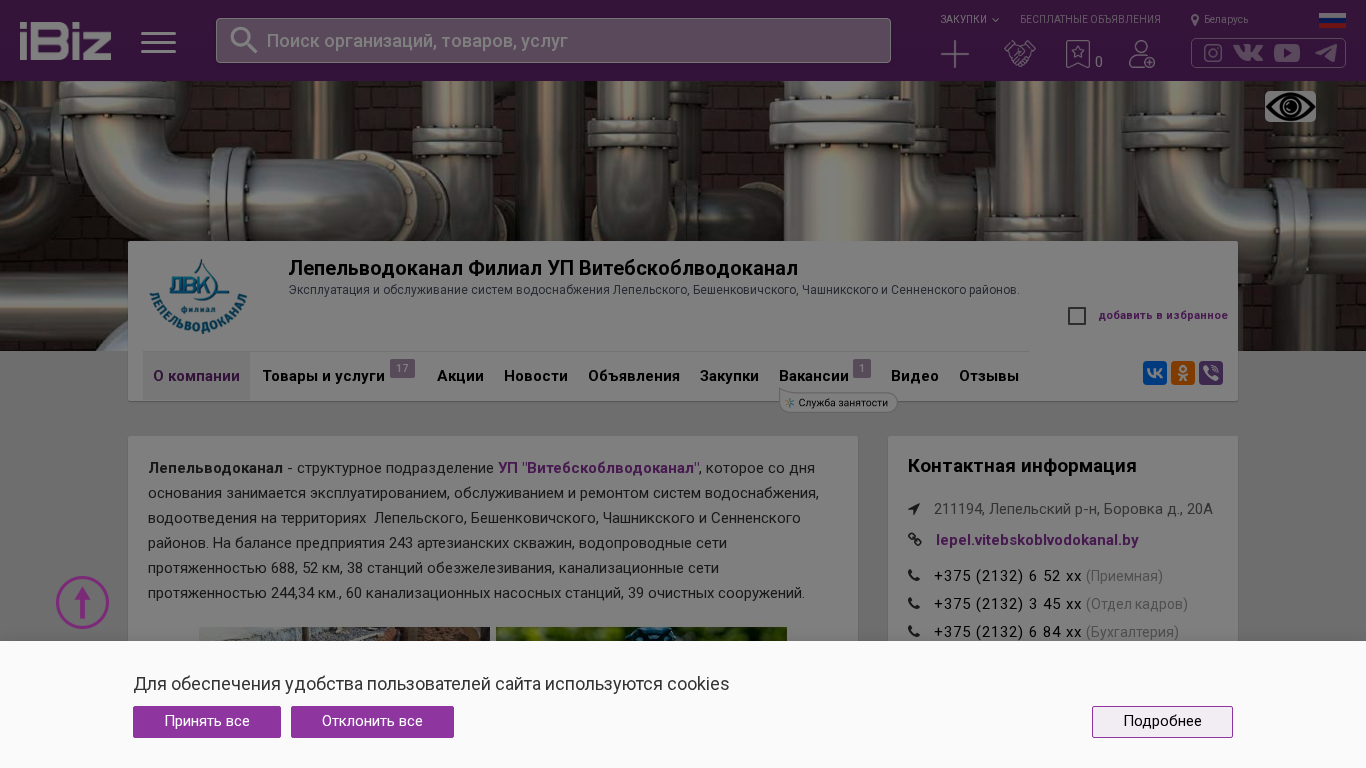Image resolution: width=1366 pixels, height=768 pixels.
Task: Click the phone icon beside Приемная
Action: point(914,575)
